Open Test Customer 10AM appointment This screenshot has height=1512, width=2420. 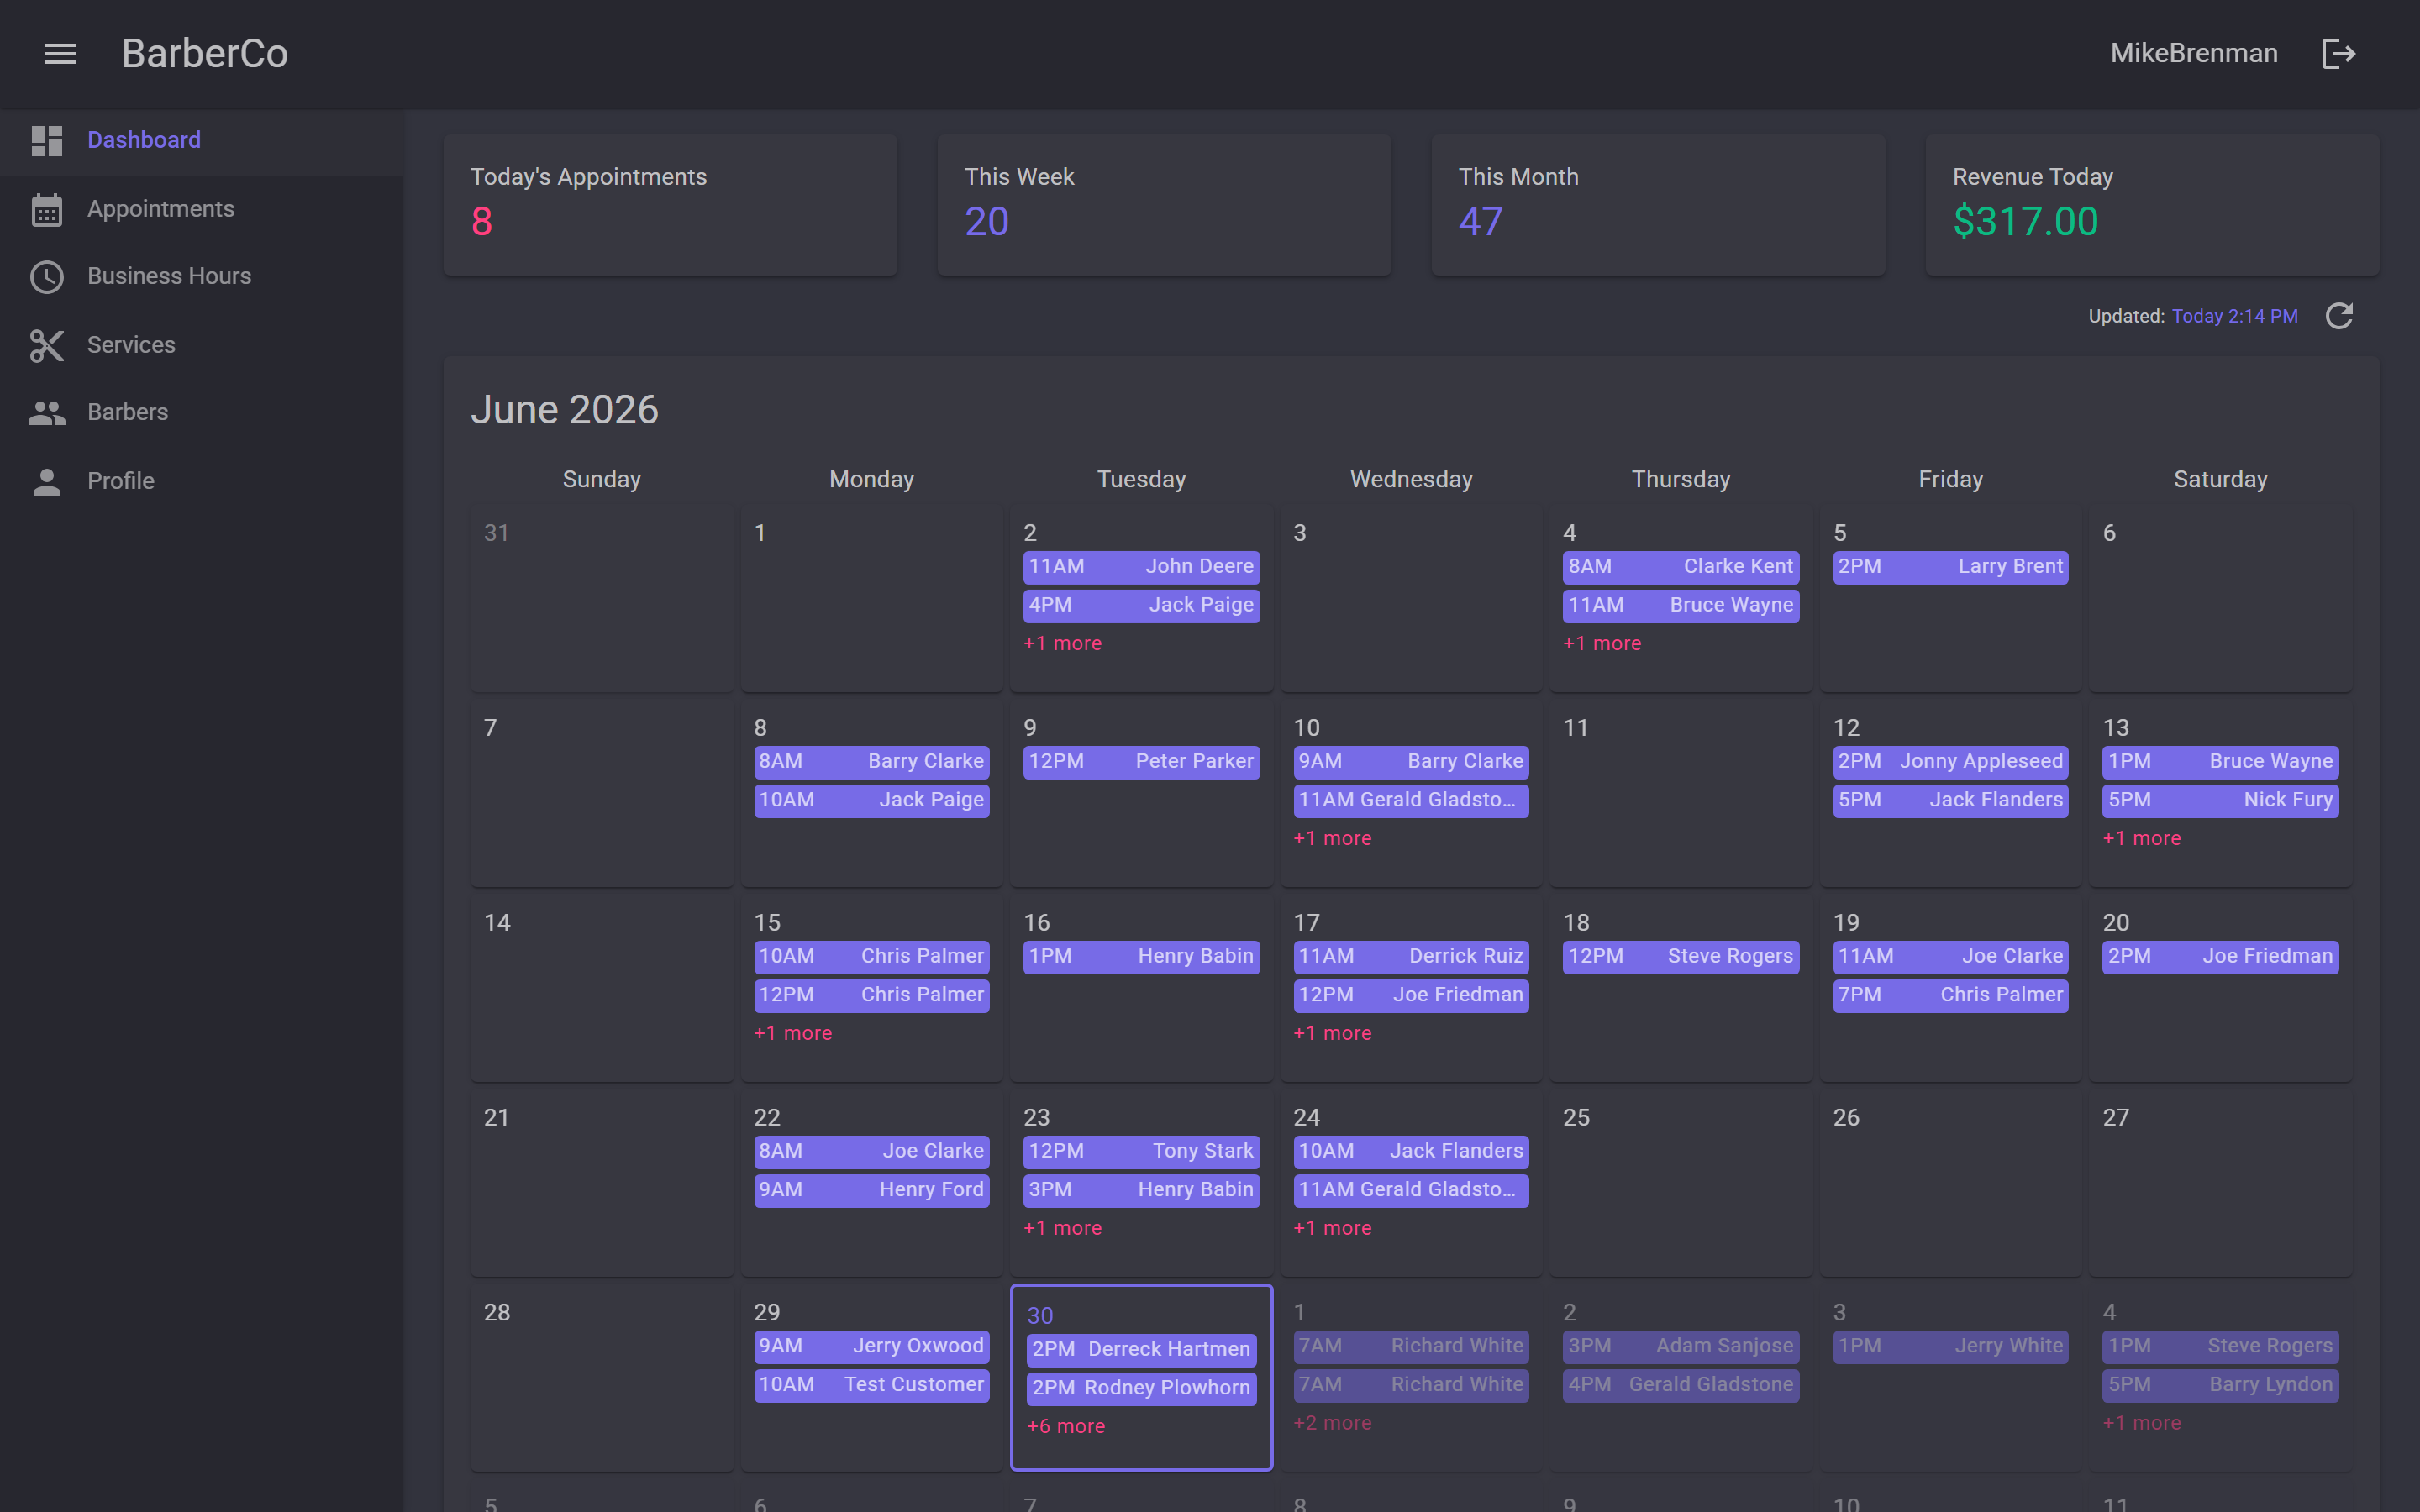(871, 1385)
